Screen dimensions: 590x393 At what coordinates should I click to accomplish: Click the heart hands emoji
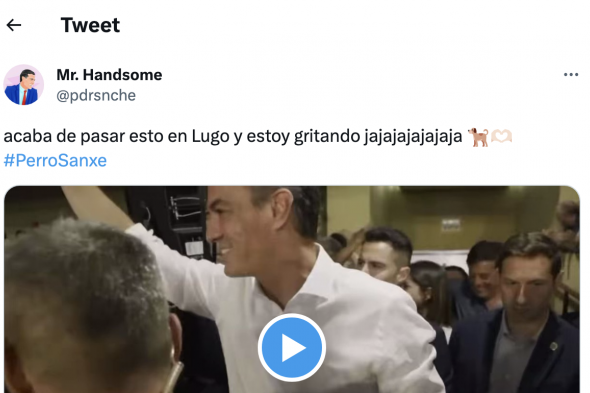point(502,136)
